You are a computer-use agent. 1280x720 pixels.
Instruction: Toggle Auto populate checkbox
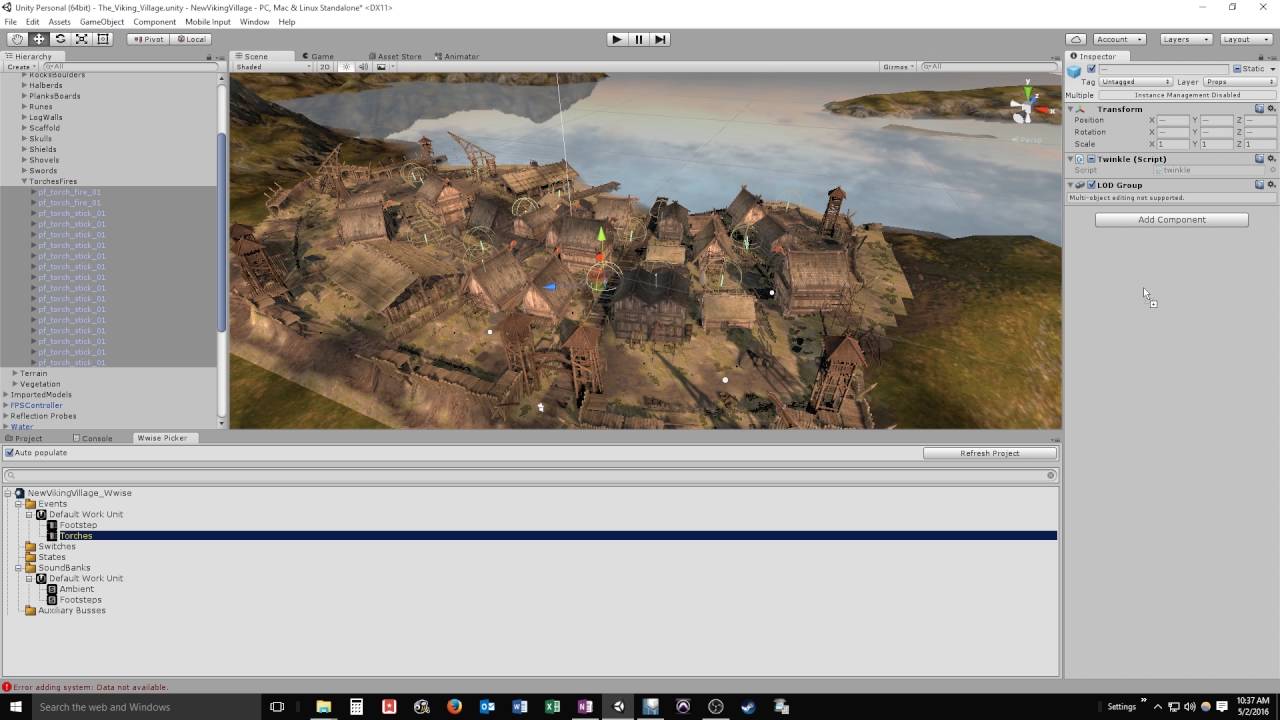point(10,453)
